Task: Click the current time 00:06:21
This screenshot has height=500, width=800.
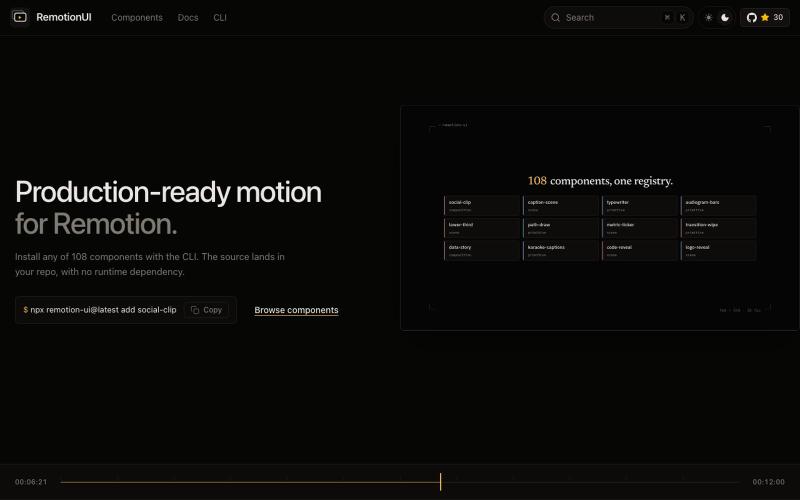Action: tap(31, 482)
